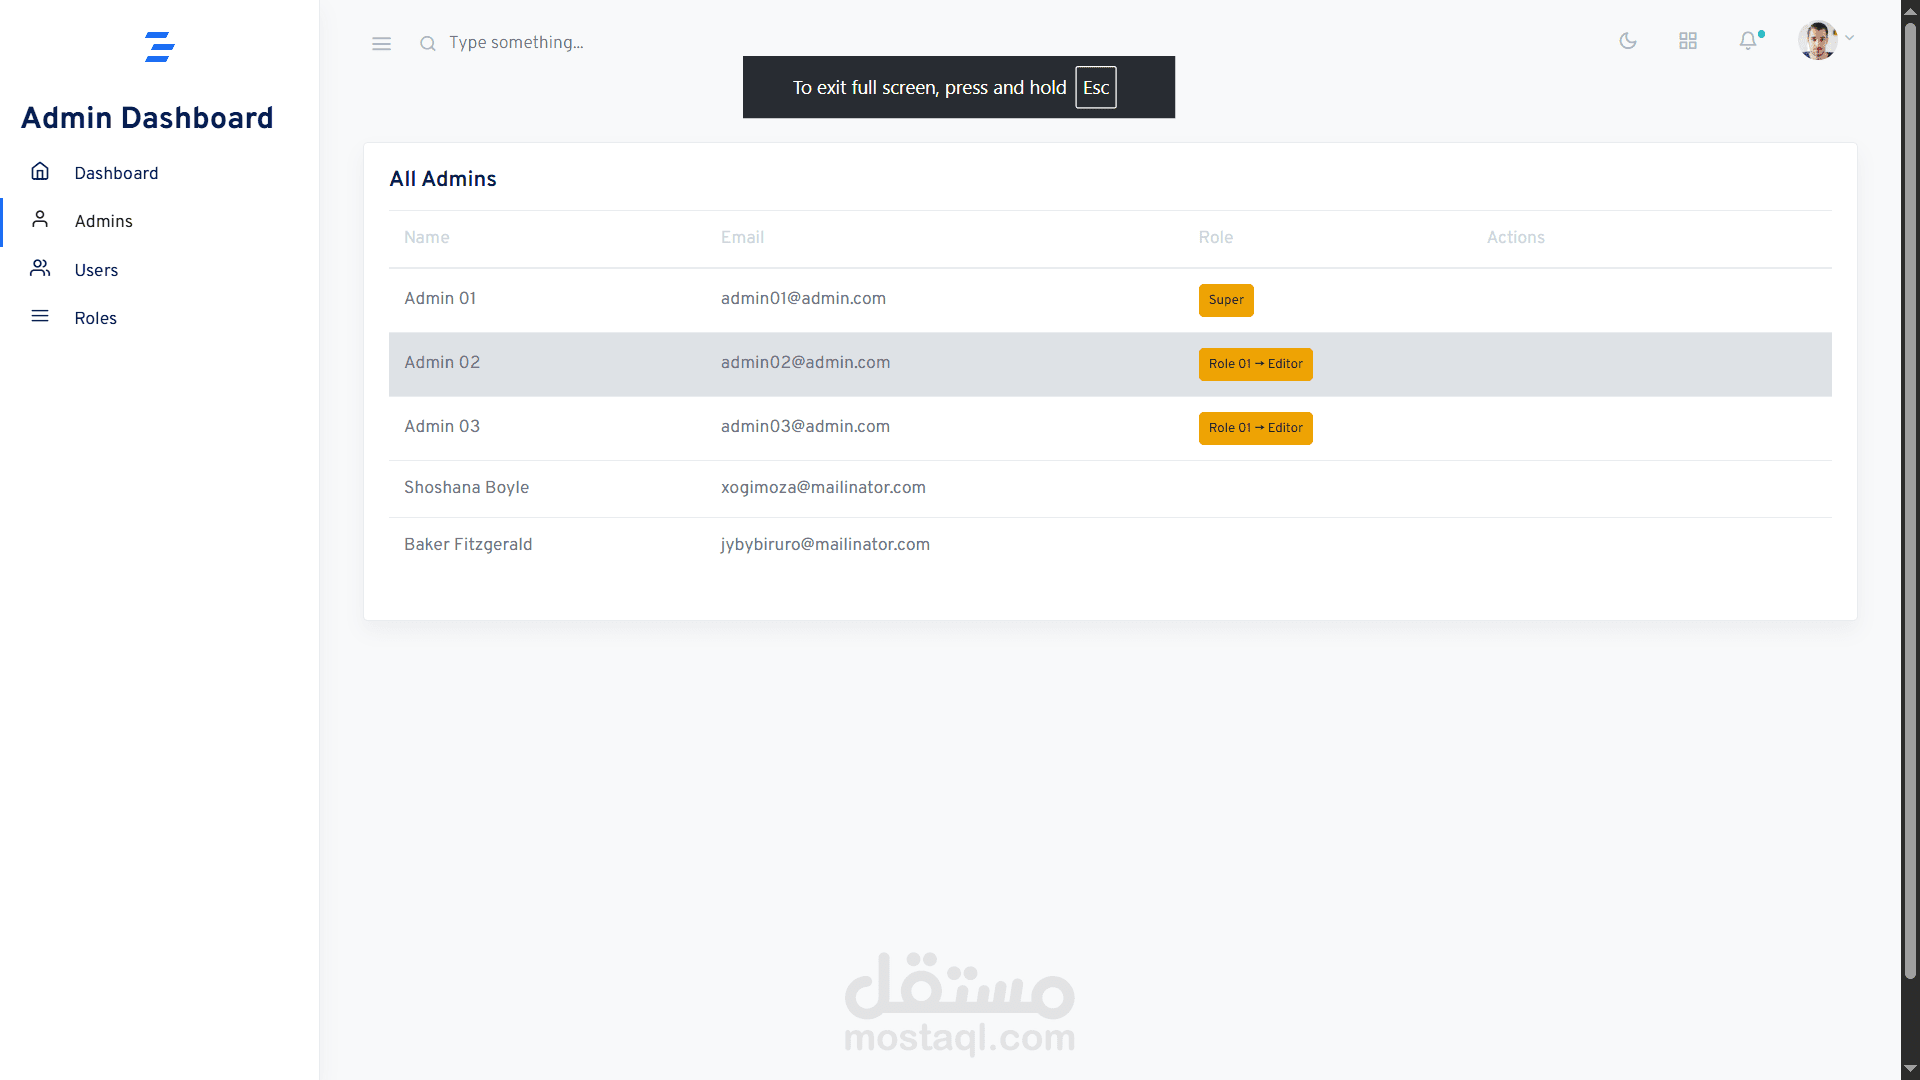Click the profile avatar picture
Screen dimensions: 1920x1080
pyautogui.click(x=1818, y=40)
